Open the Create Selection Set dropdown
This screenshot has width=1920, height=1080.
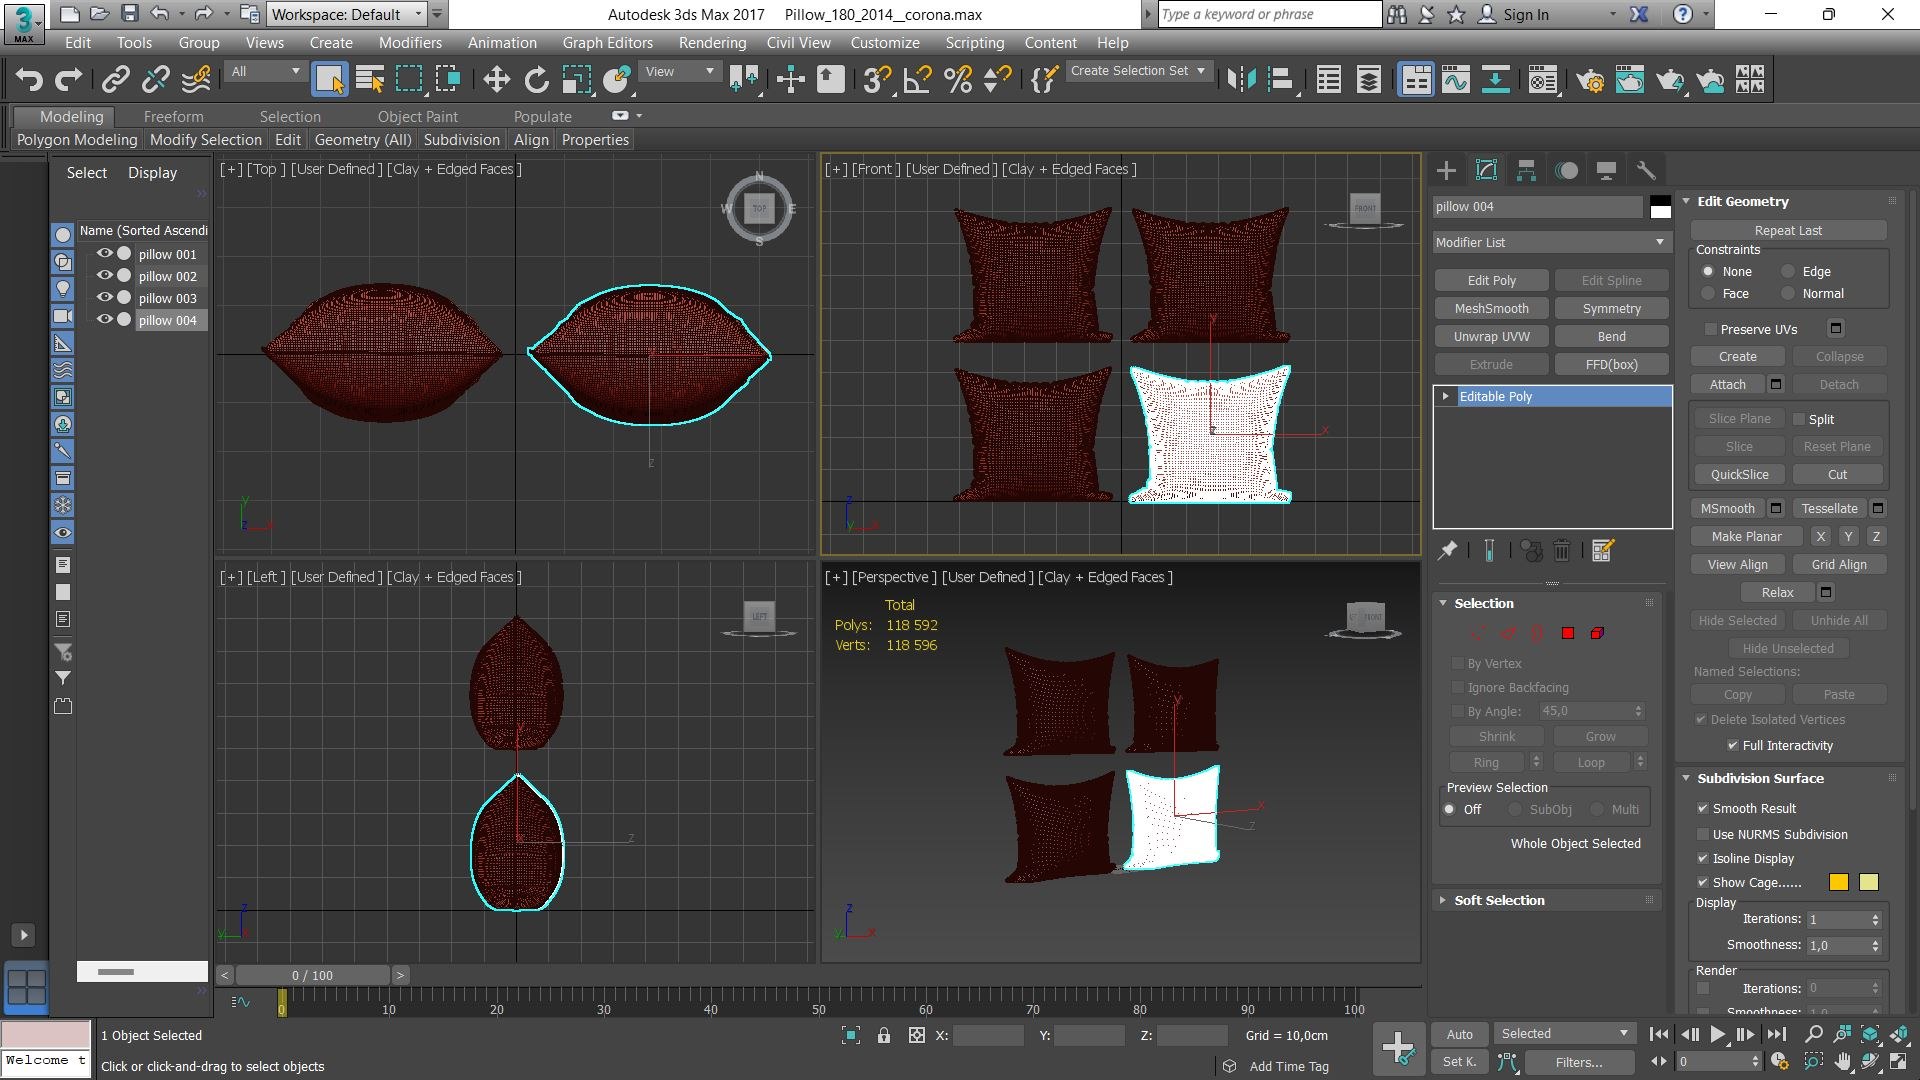(1138, 71)
